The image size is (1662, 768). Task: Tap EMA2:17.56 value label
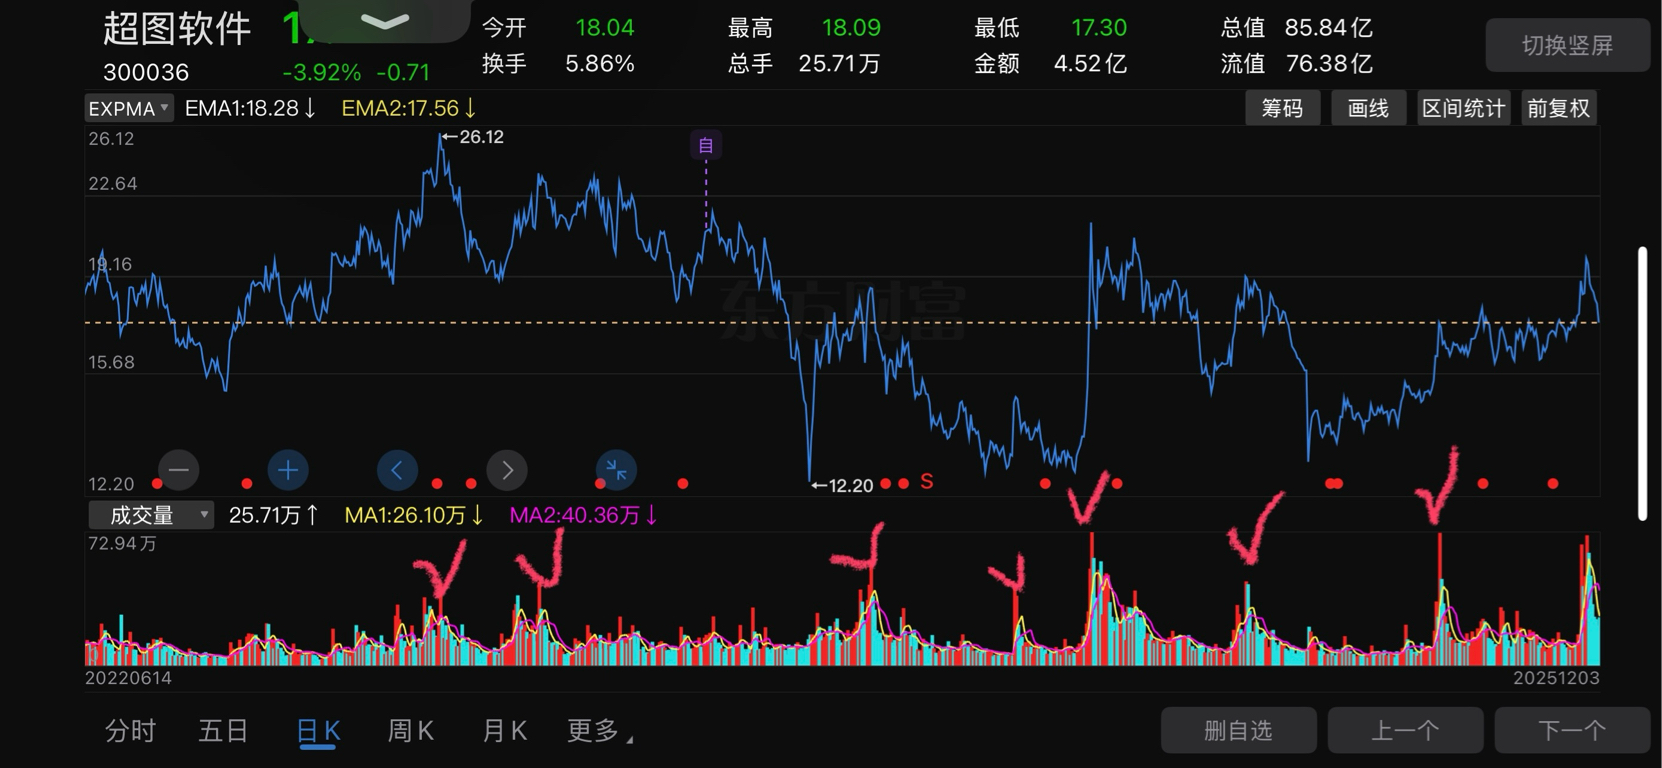pos(409,108)
